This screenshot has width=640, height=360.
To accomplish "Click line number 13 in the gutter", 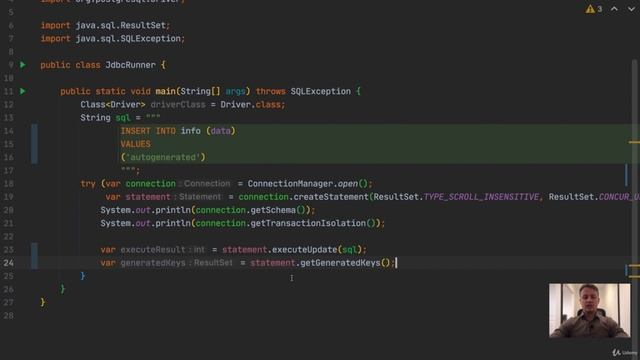I will [x=9, y=118].
